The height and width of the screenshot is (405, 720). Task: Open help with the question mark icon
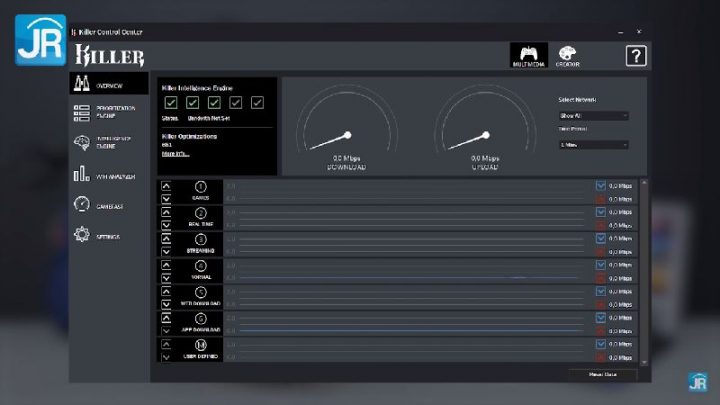pyautogui.click(x=636, y=56)
